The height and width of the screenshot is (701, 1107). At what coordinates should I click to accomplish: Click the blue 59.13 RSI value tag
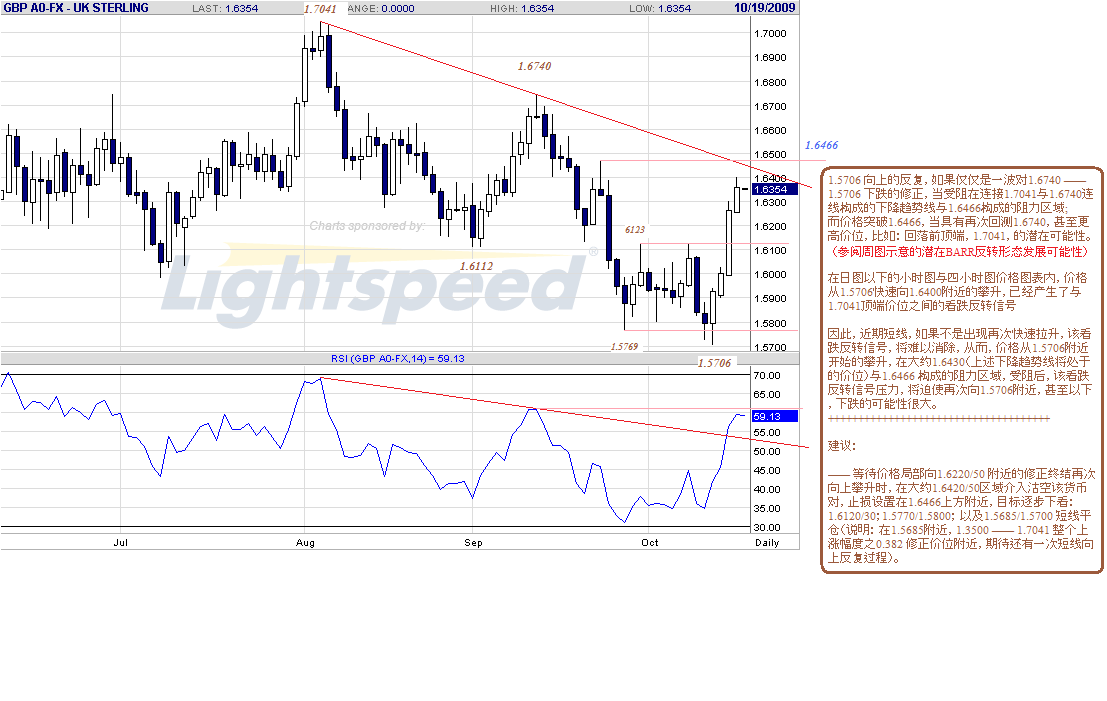pos(774,417)
